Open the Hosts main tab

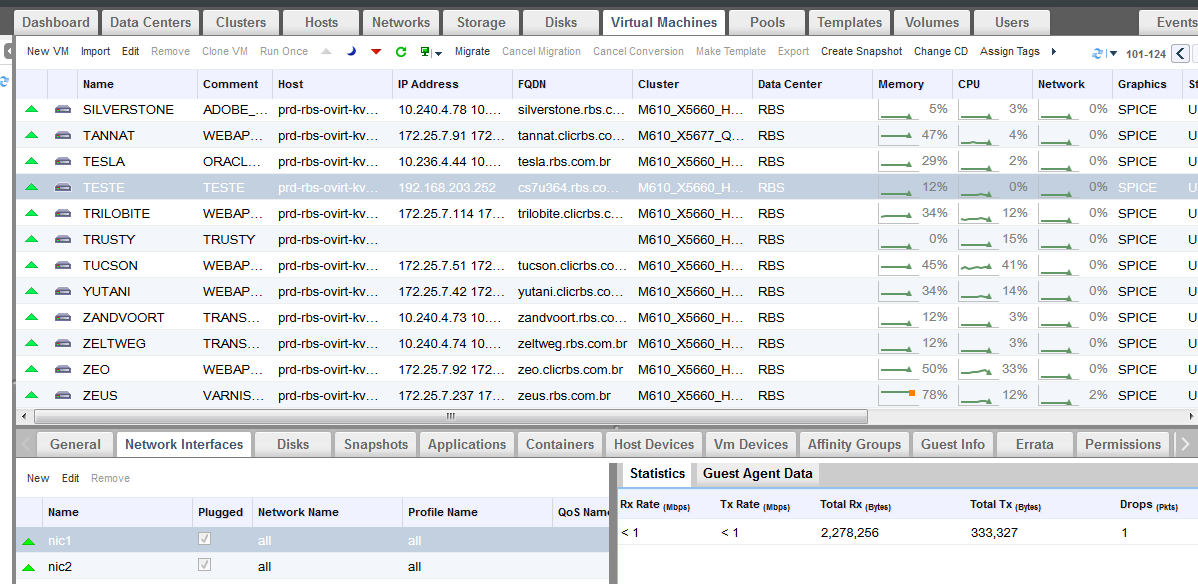pyautogui.click(x=321, y=22)
